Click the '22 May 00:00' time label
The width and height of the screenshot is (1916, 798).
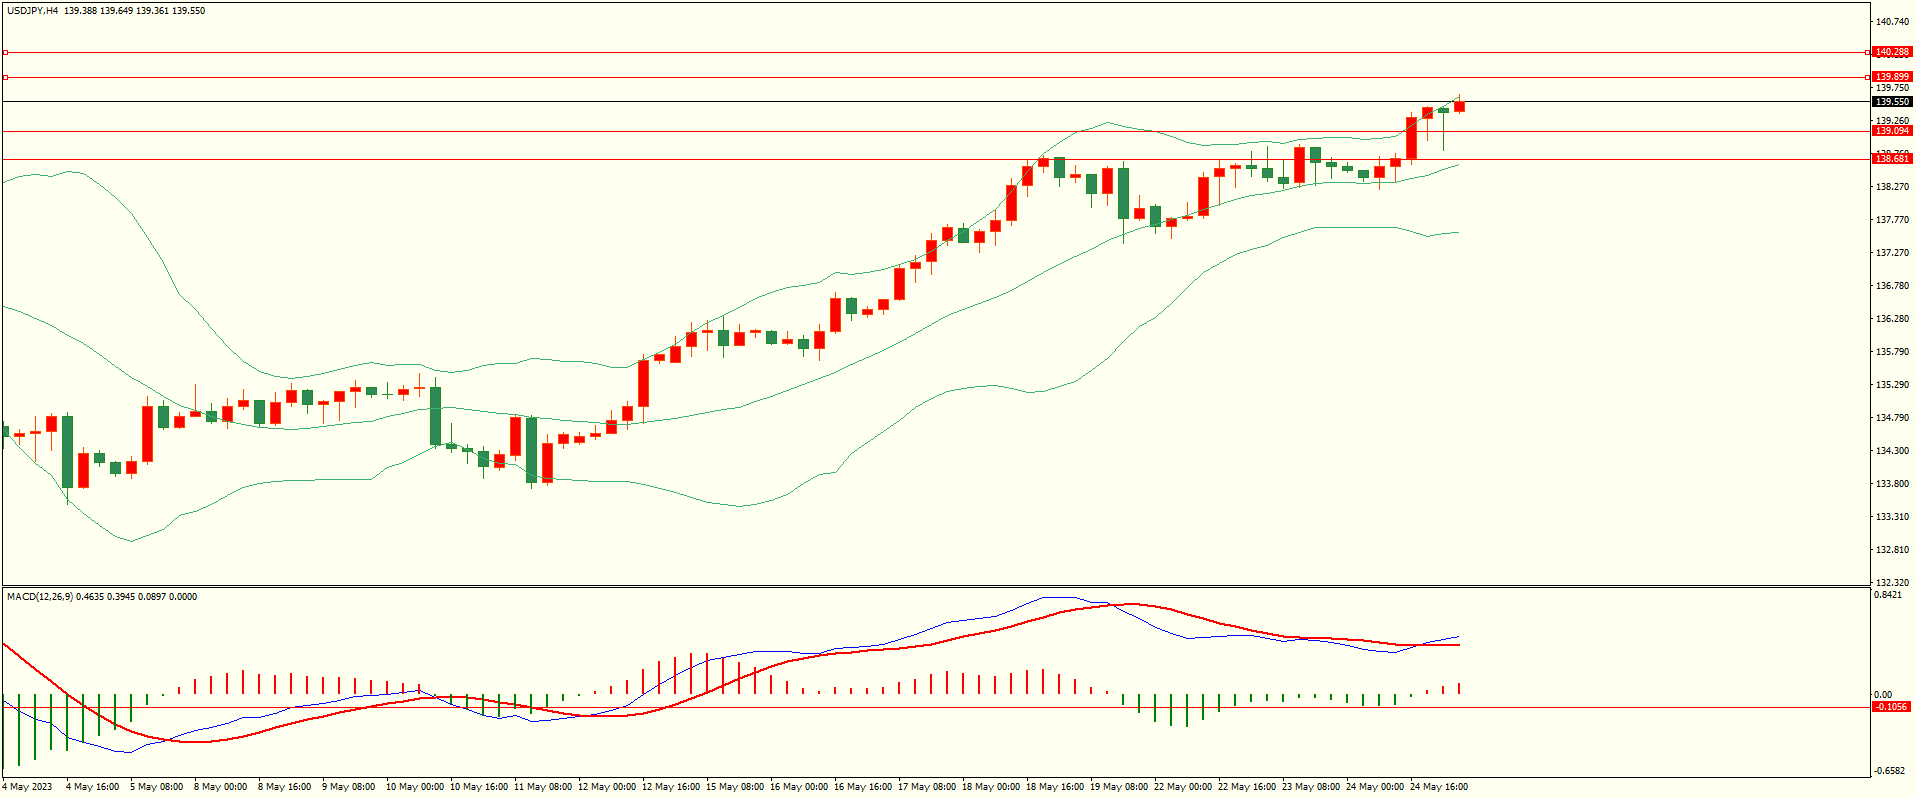(x=1182, y=787)
